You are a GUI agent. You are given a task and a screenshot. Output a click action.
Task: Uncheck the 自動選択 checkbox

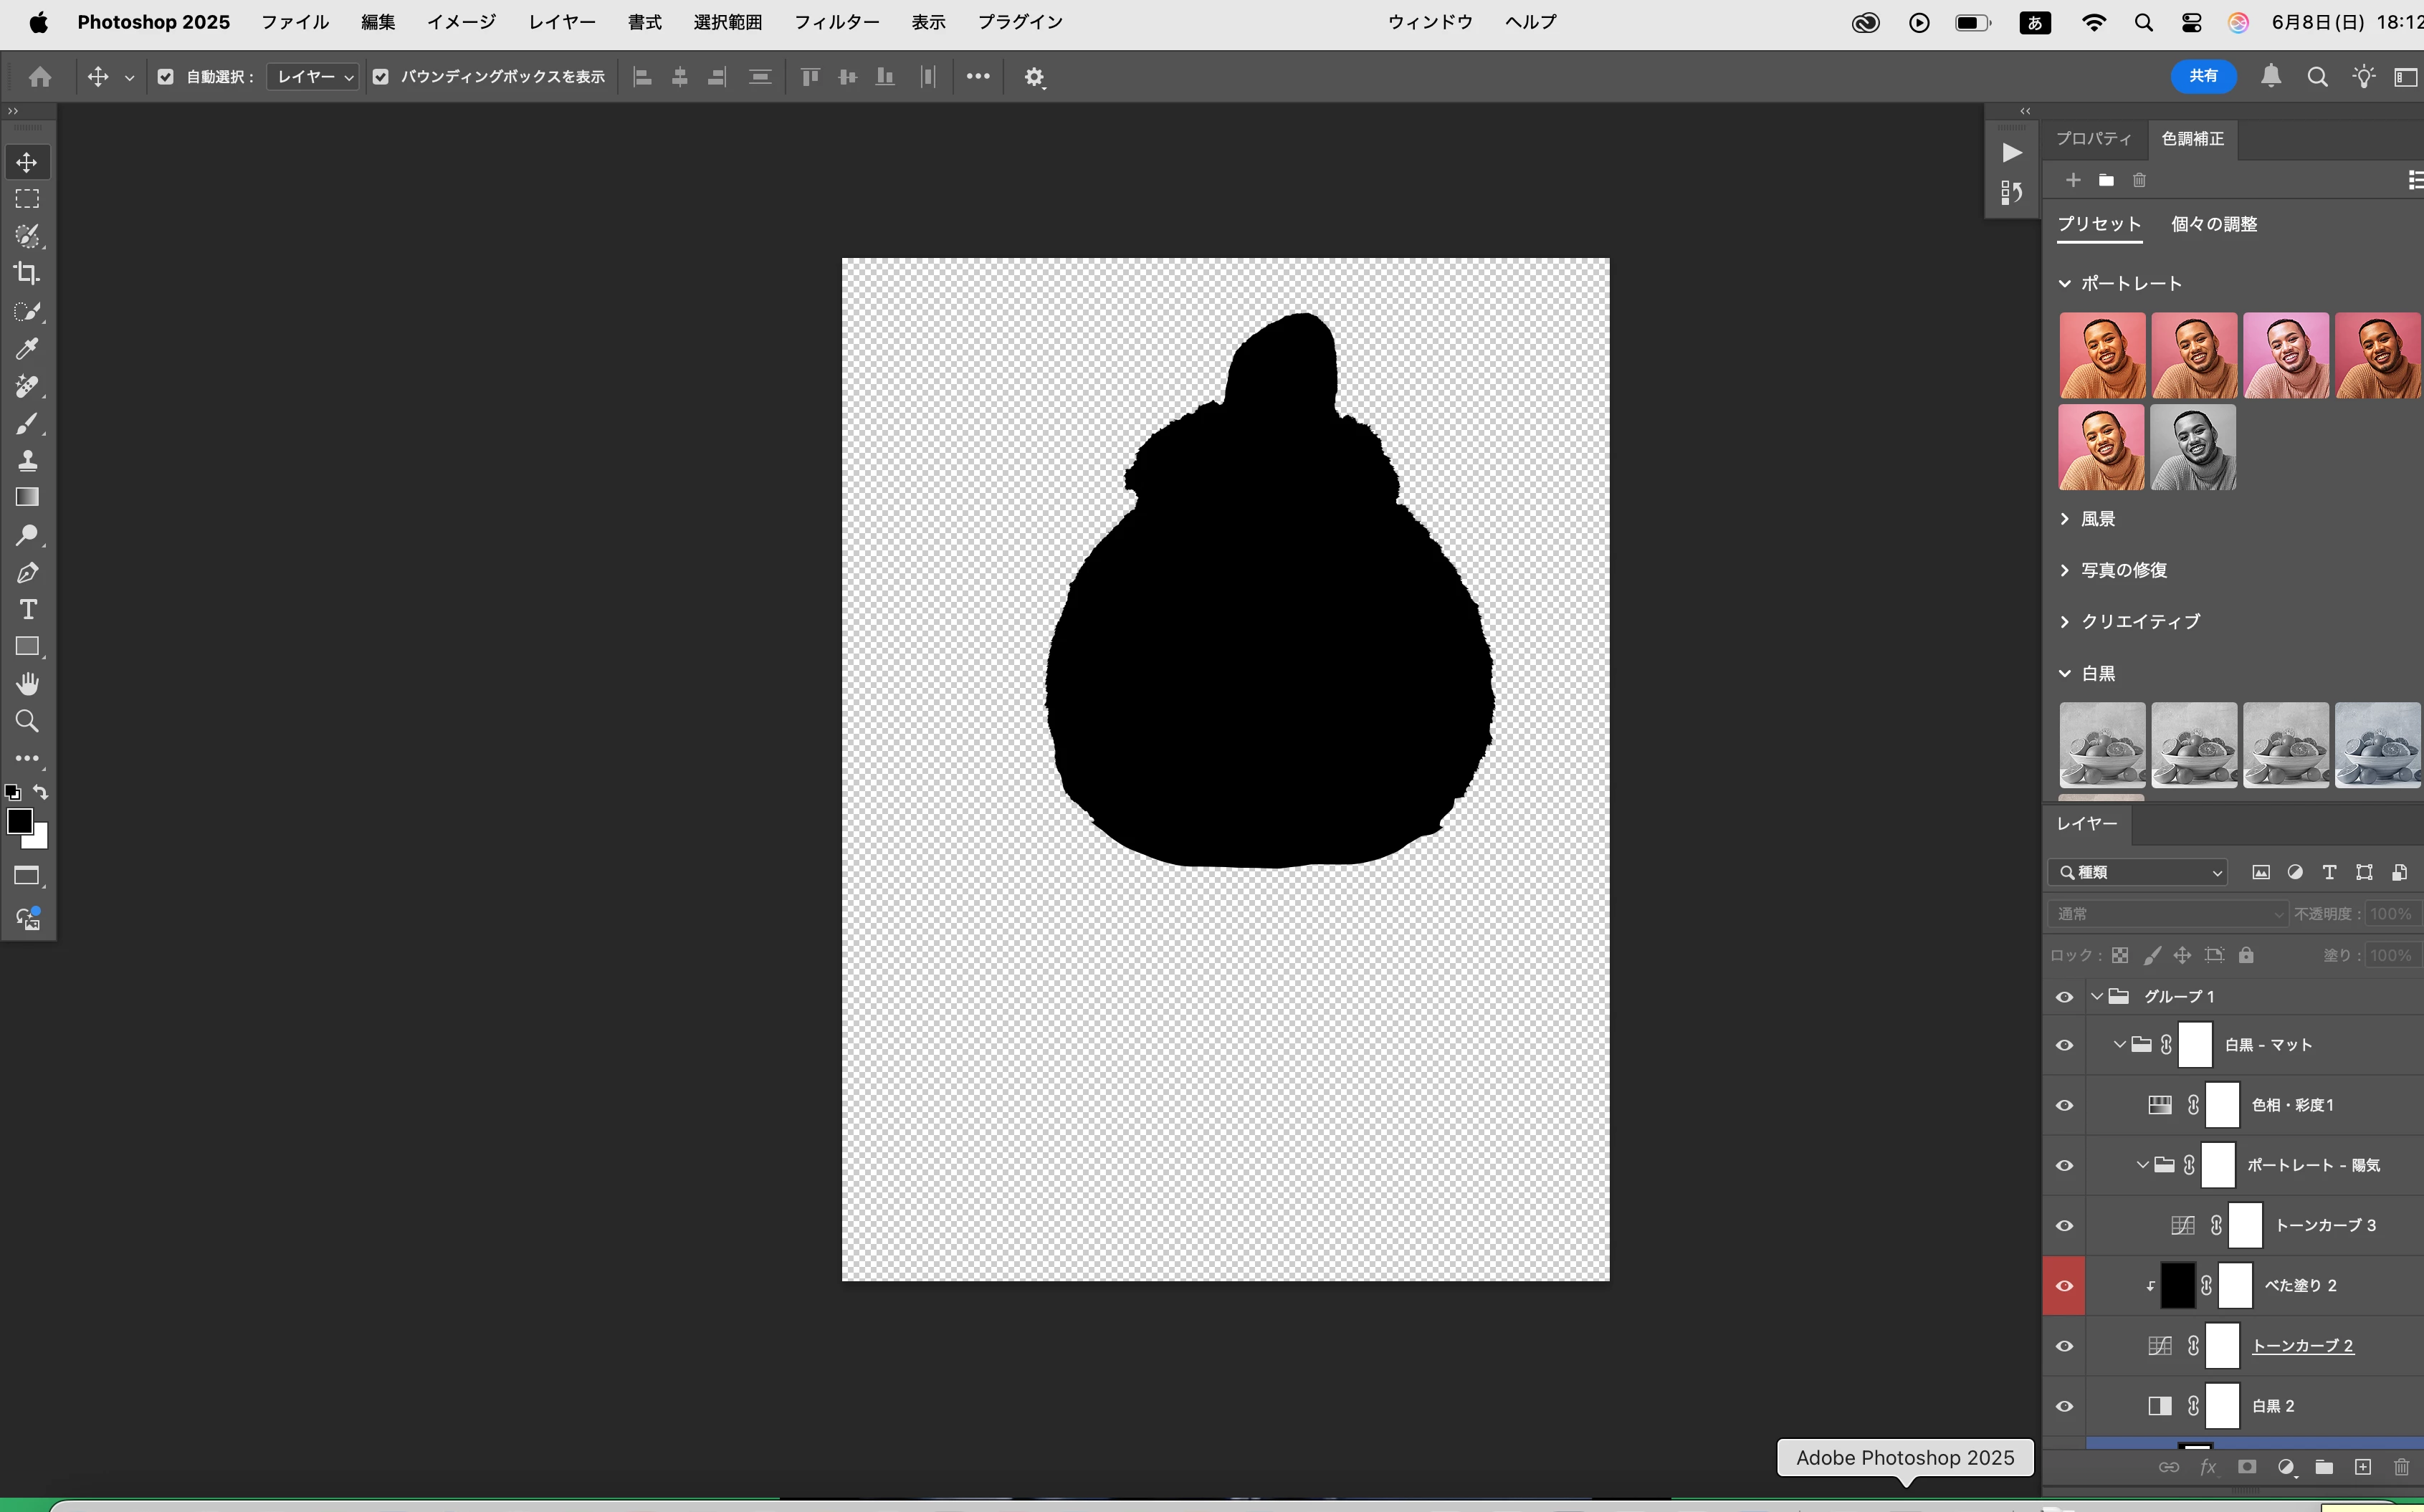pos(166,77)
